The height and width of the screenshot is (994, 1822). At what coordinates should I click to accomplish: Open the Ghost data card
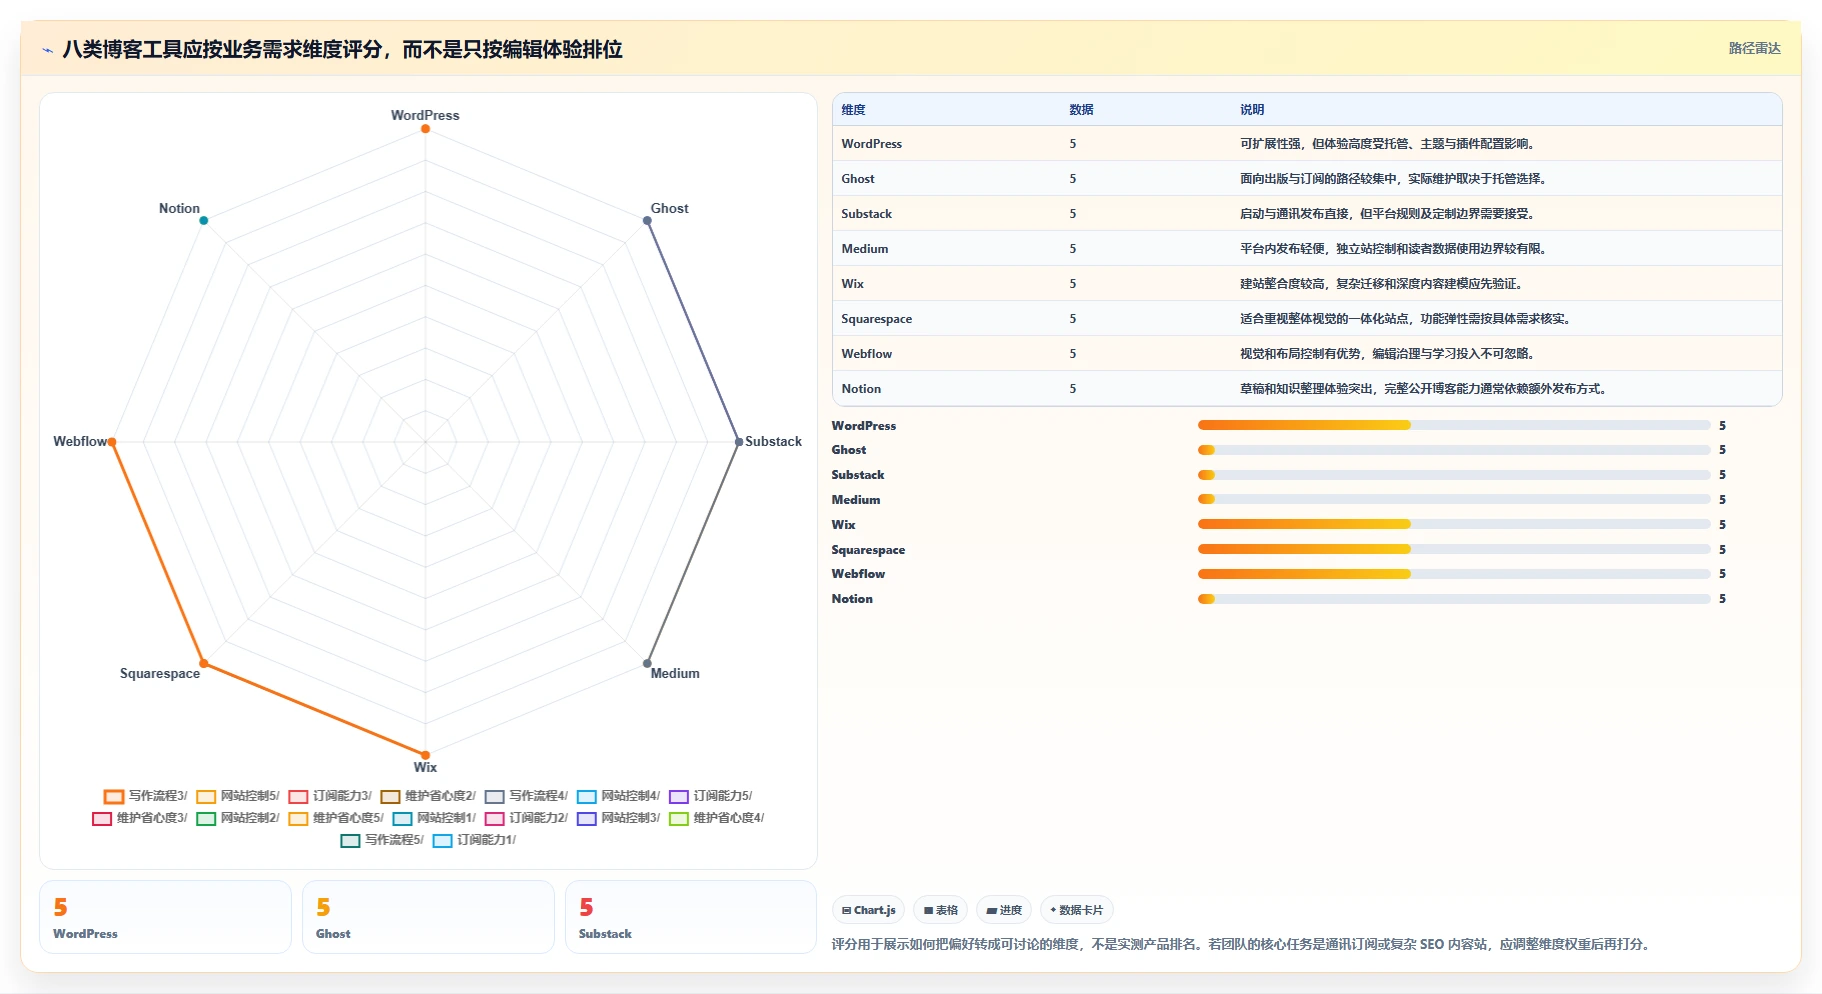pos(428,917)
